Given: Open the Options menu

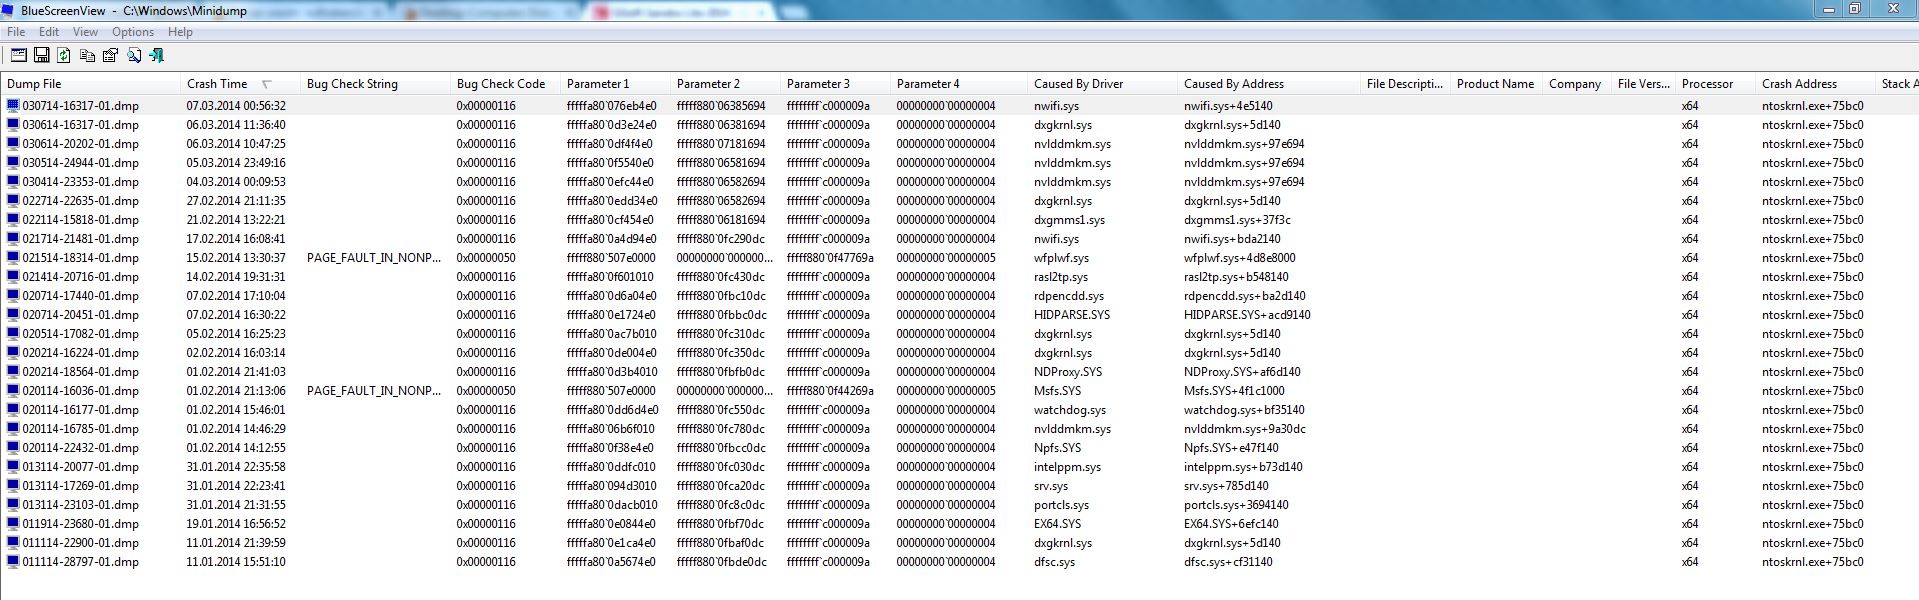Looking at the screenshot, I should pyautogui.click(x=133, y=32).
